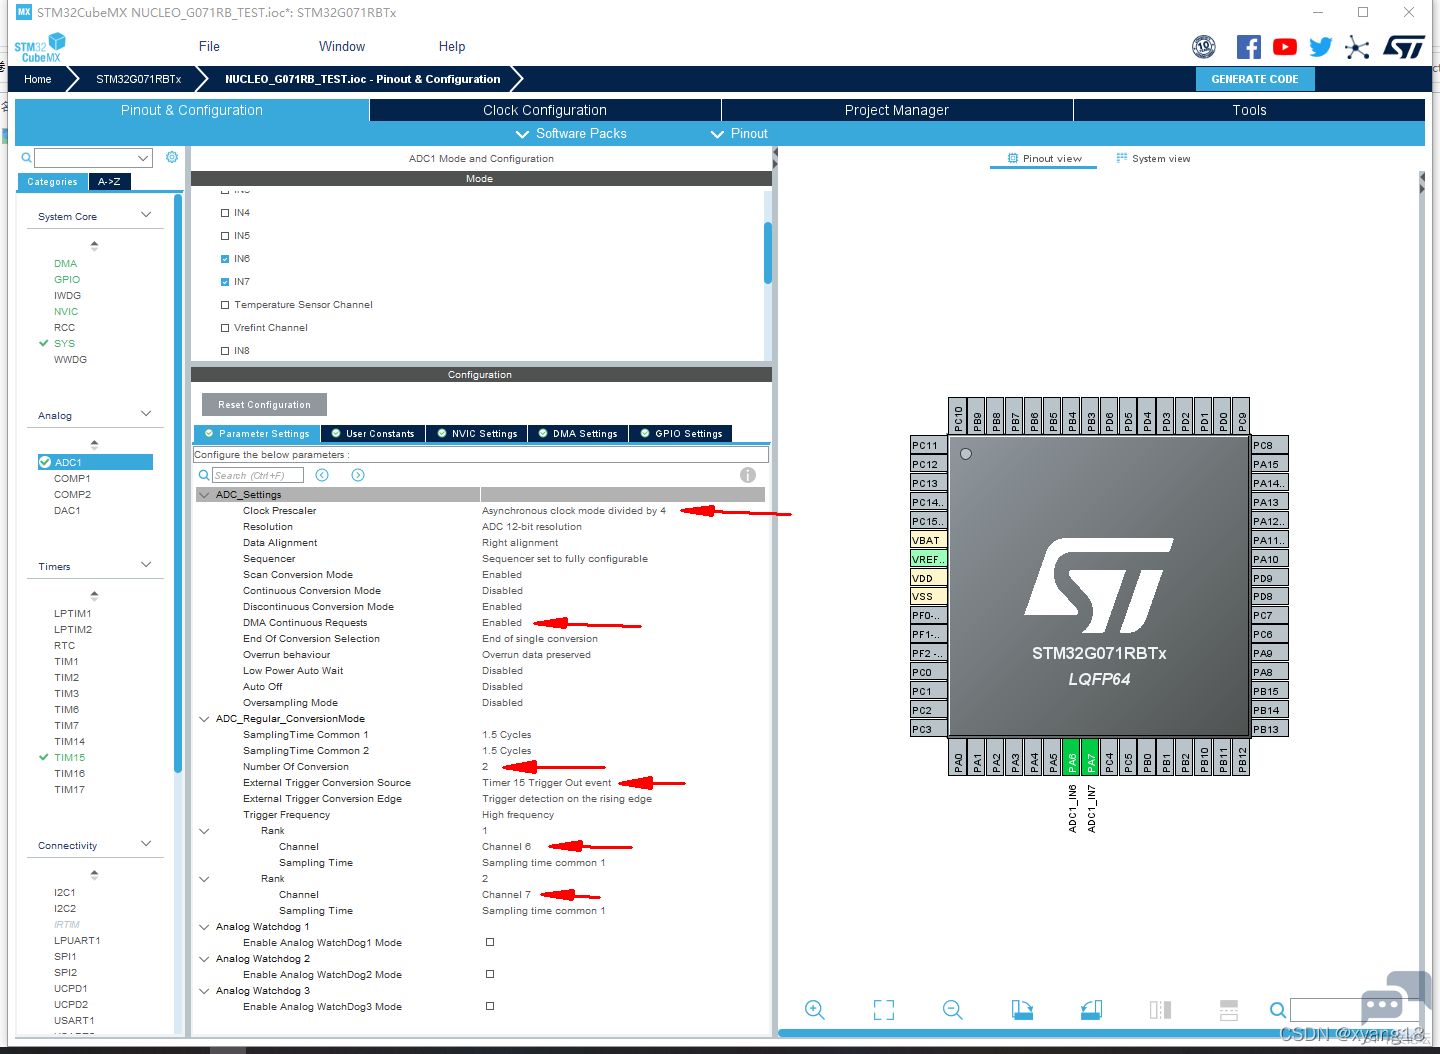
Task: Open the Facebook link icon
Action: tap(1249, 47)
